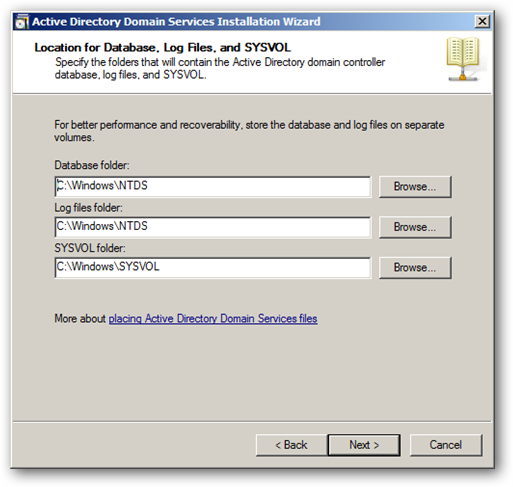
Task: Click the wizard title bar icon
Action: (22, 22)
